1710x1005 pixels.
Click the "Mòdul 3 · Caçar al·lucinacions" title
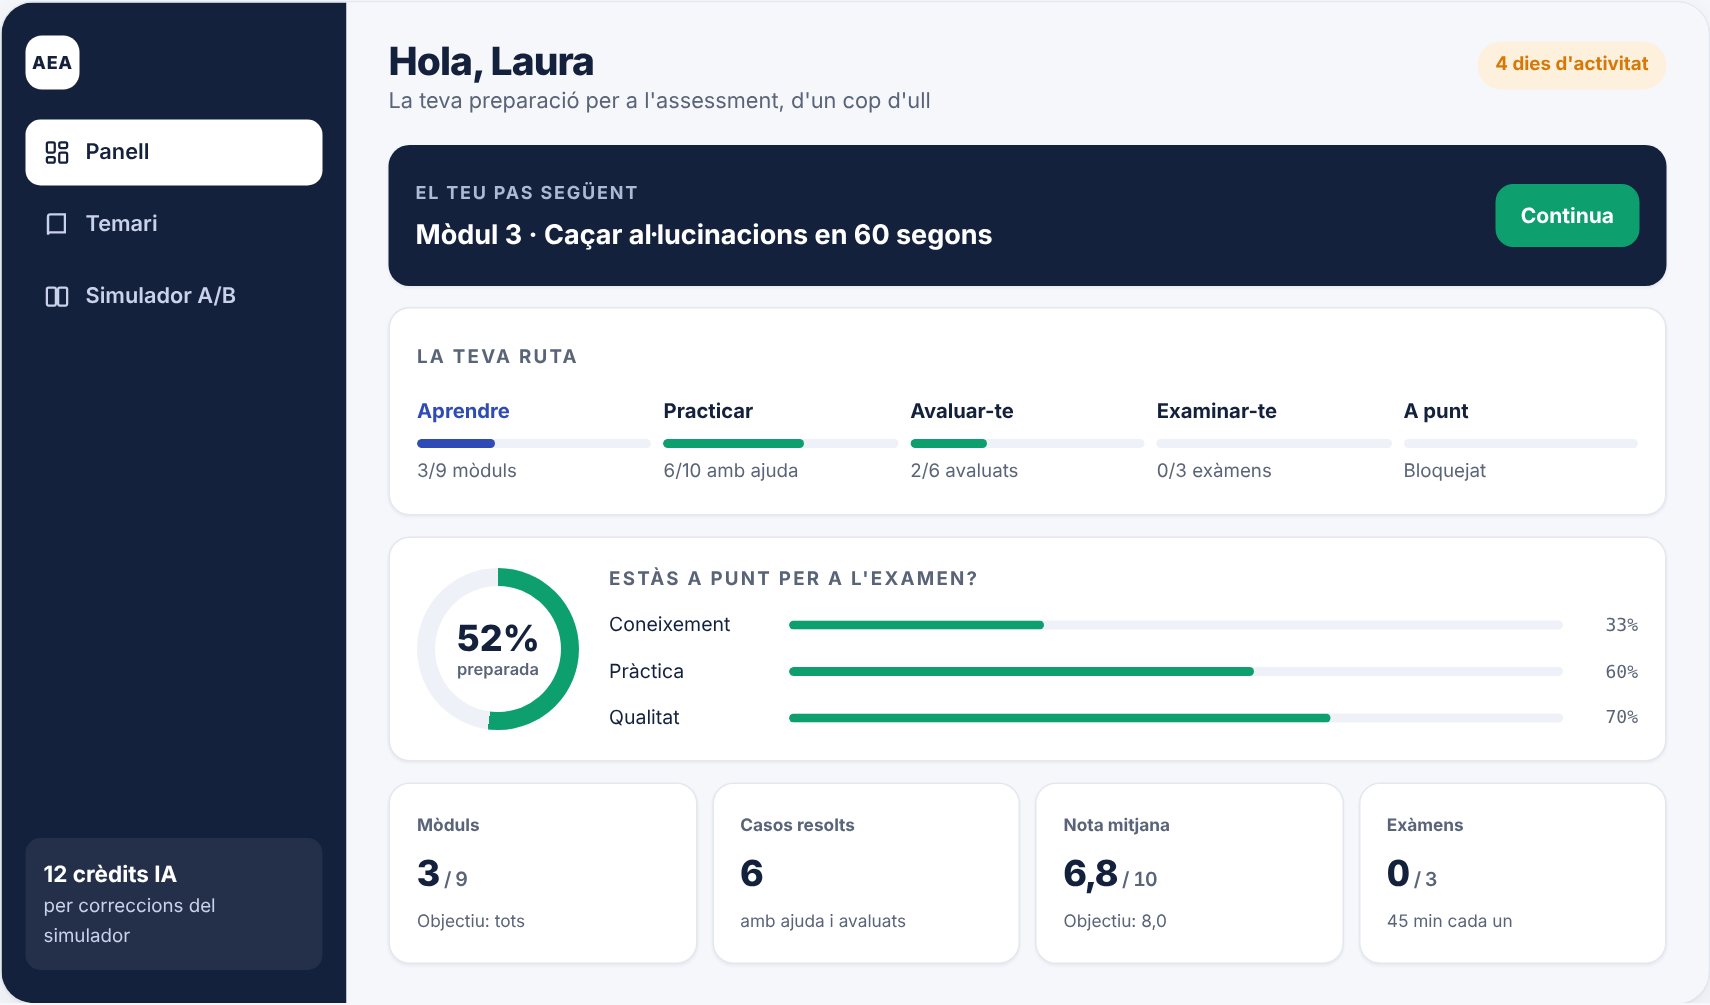point(704,235)
